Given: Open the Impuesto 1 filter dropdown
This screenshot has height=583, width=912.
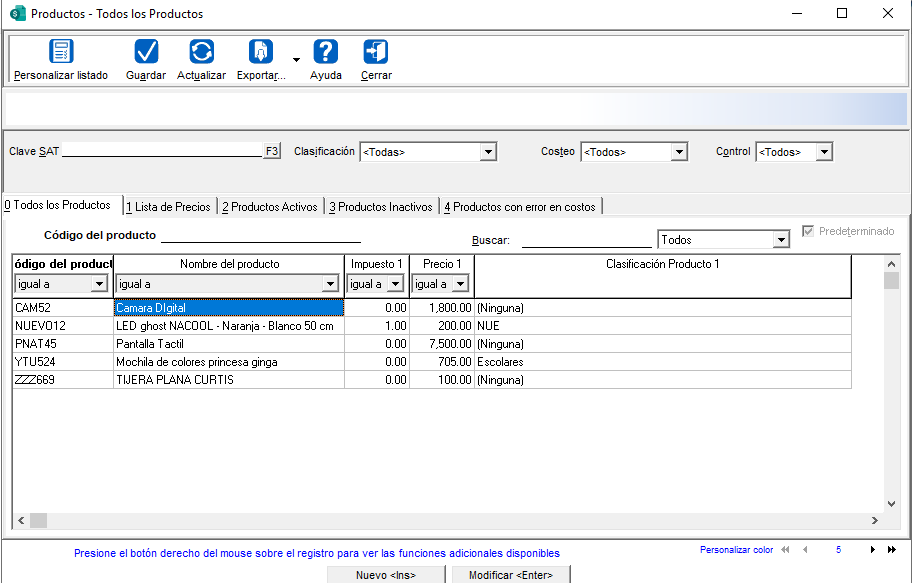Looking at the screenshot, I should click(395, 284).
